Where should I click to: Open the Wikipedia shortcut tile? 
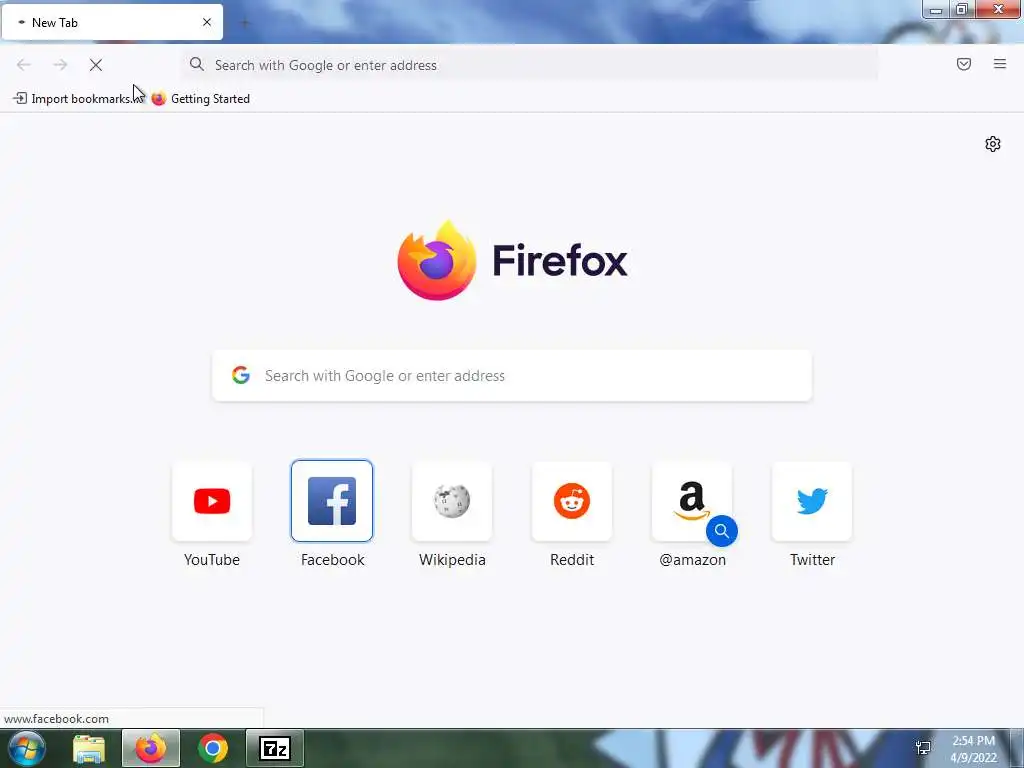[452, 501]
